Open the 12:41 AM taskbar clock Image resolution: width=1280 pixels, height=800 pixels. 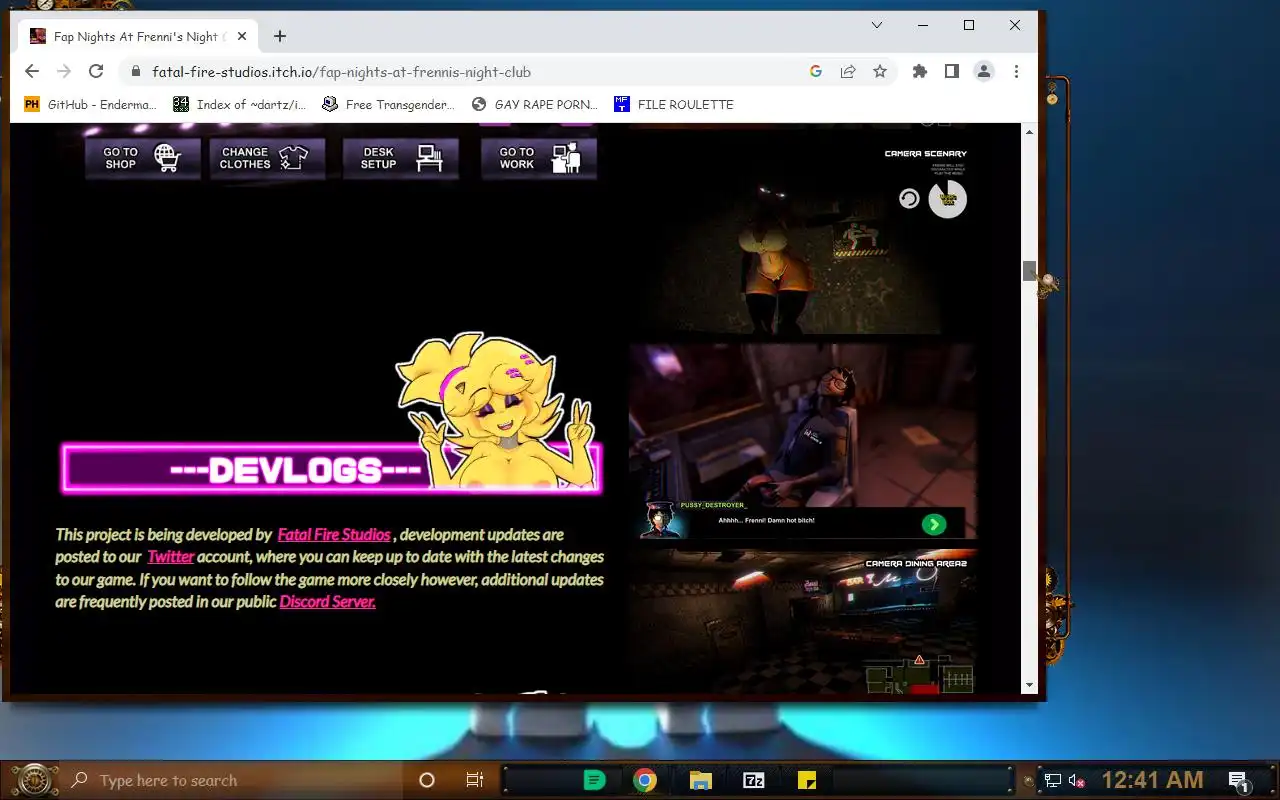tap(1152, 780)
